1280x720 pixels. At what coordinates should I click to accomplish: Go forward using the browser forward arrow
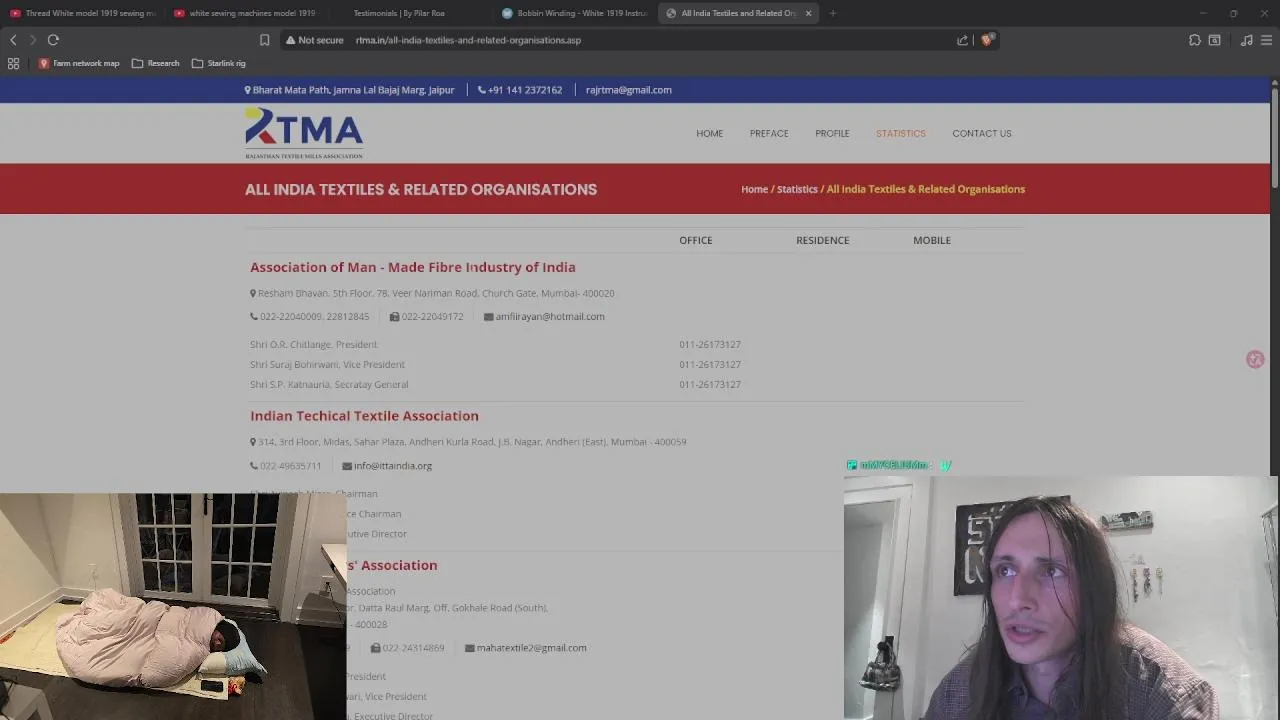point(32,40)
